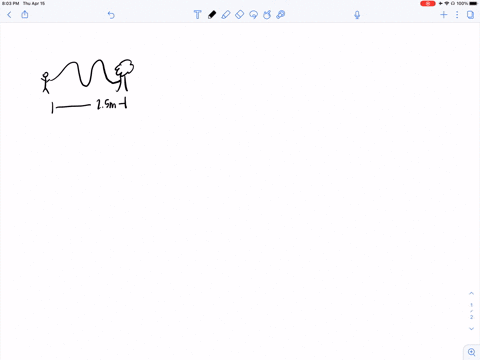Open the three-dot more options menu

point(457,15)
